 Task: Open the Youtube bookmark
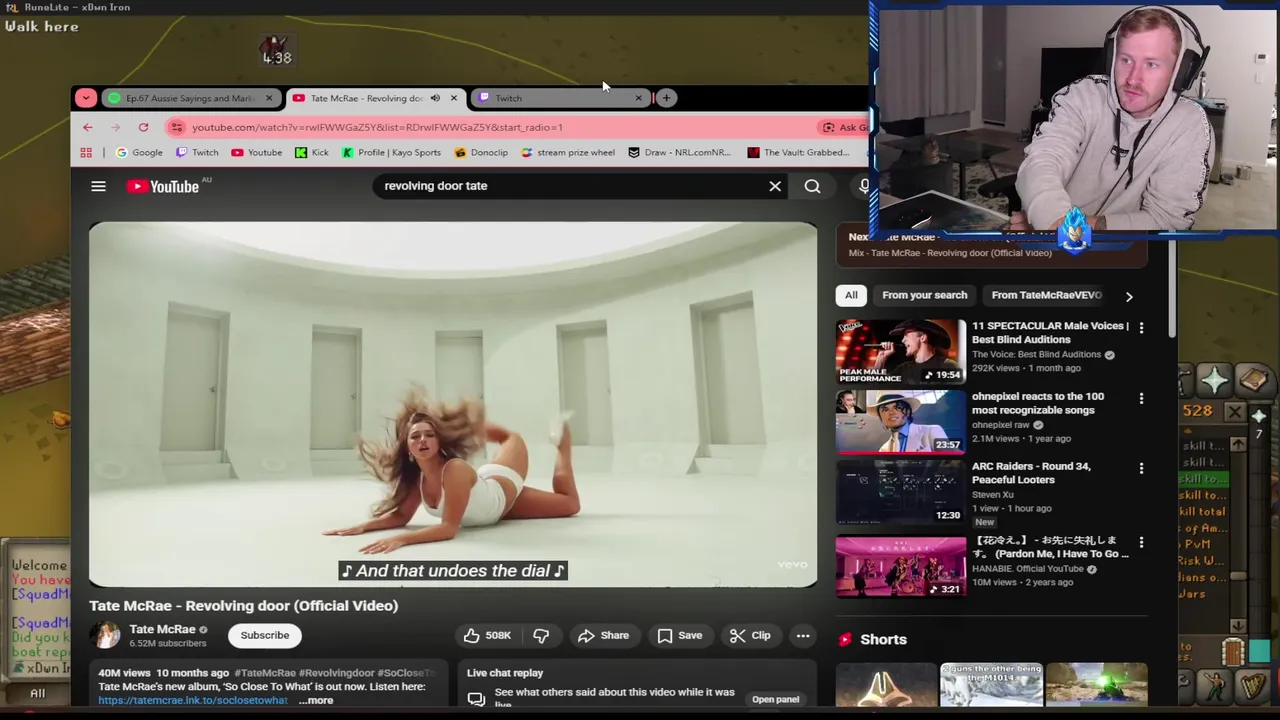(257, 153)
